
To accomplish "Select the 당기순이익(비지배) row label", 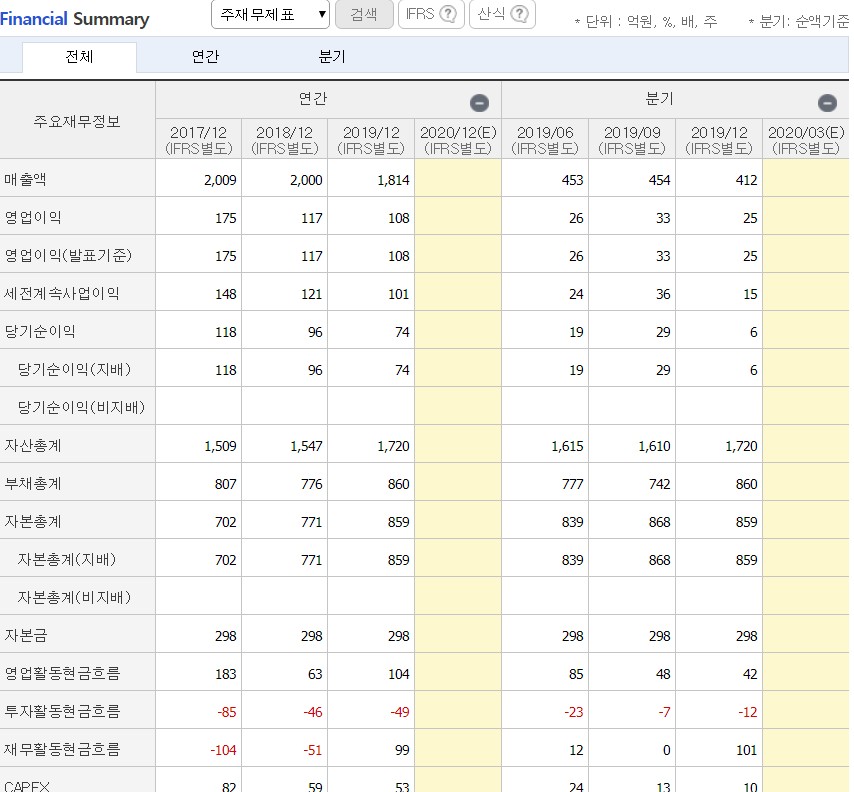I will coord(81,407).
